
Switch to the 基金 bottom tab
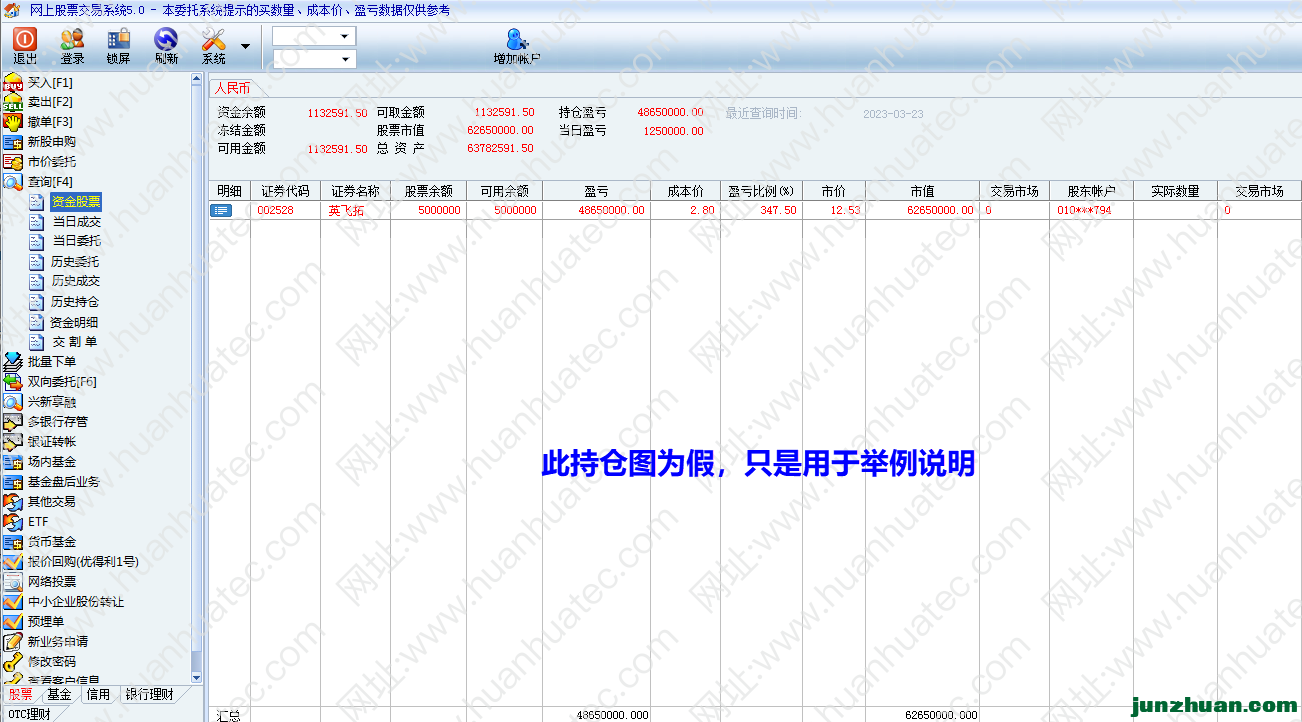59,694
